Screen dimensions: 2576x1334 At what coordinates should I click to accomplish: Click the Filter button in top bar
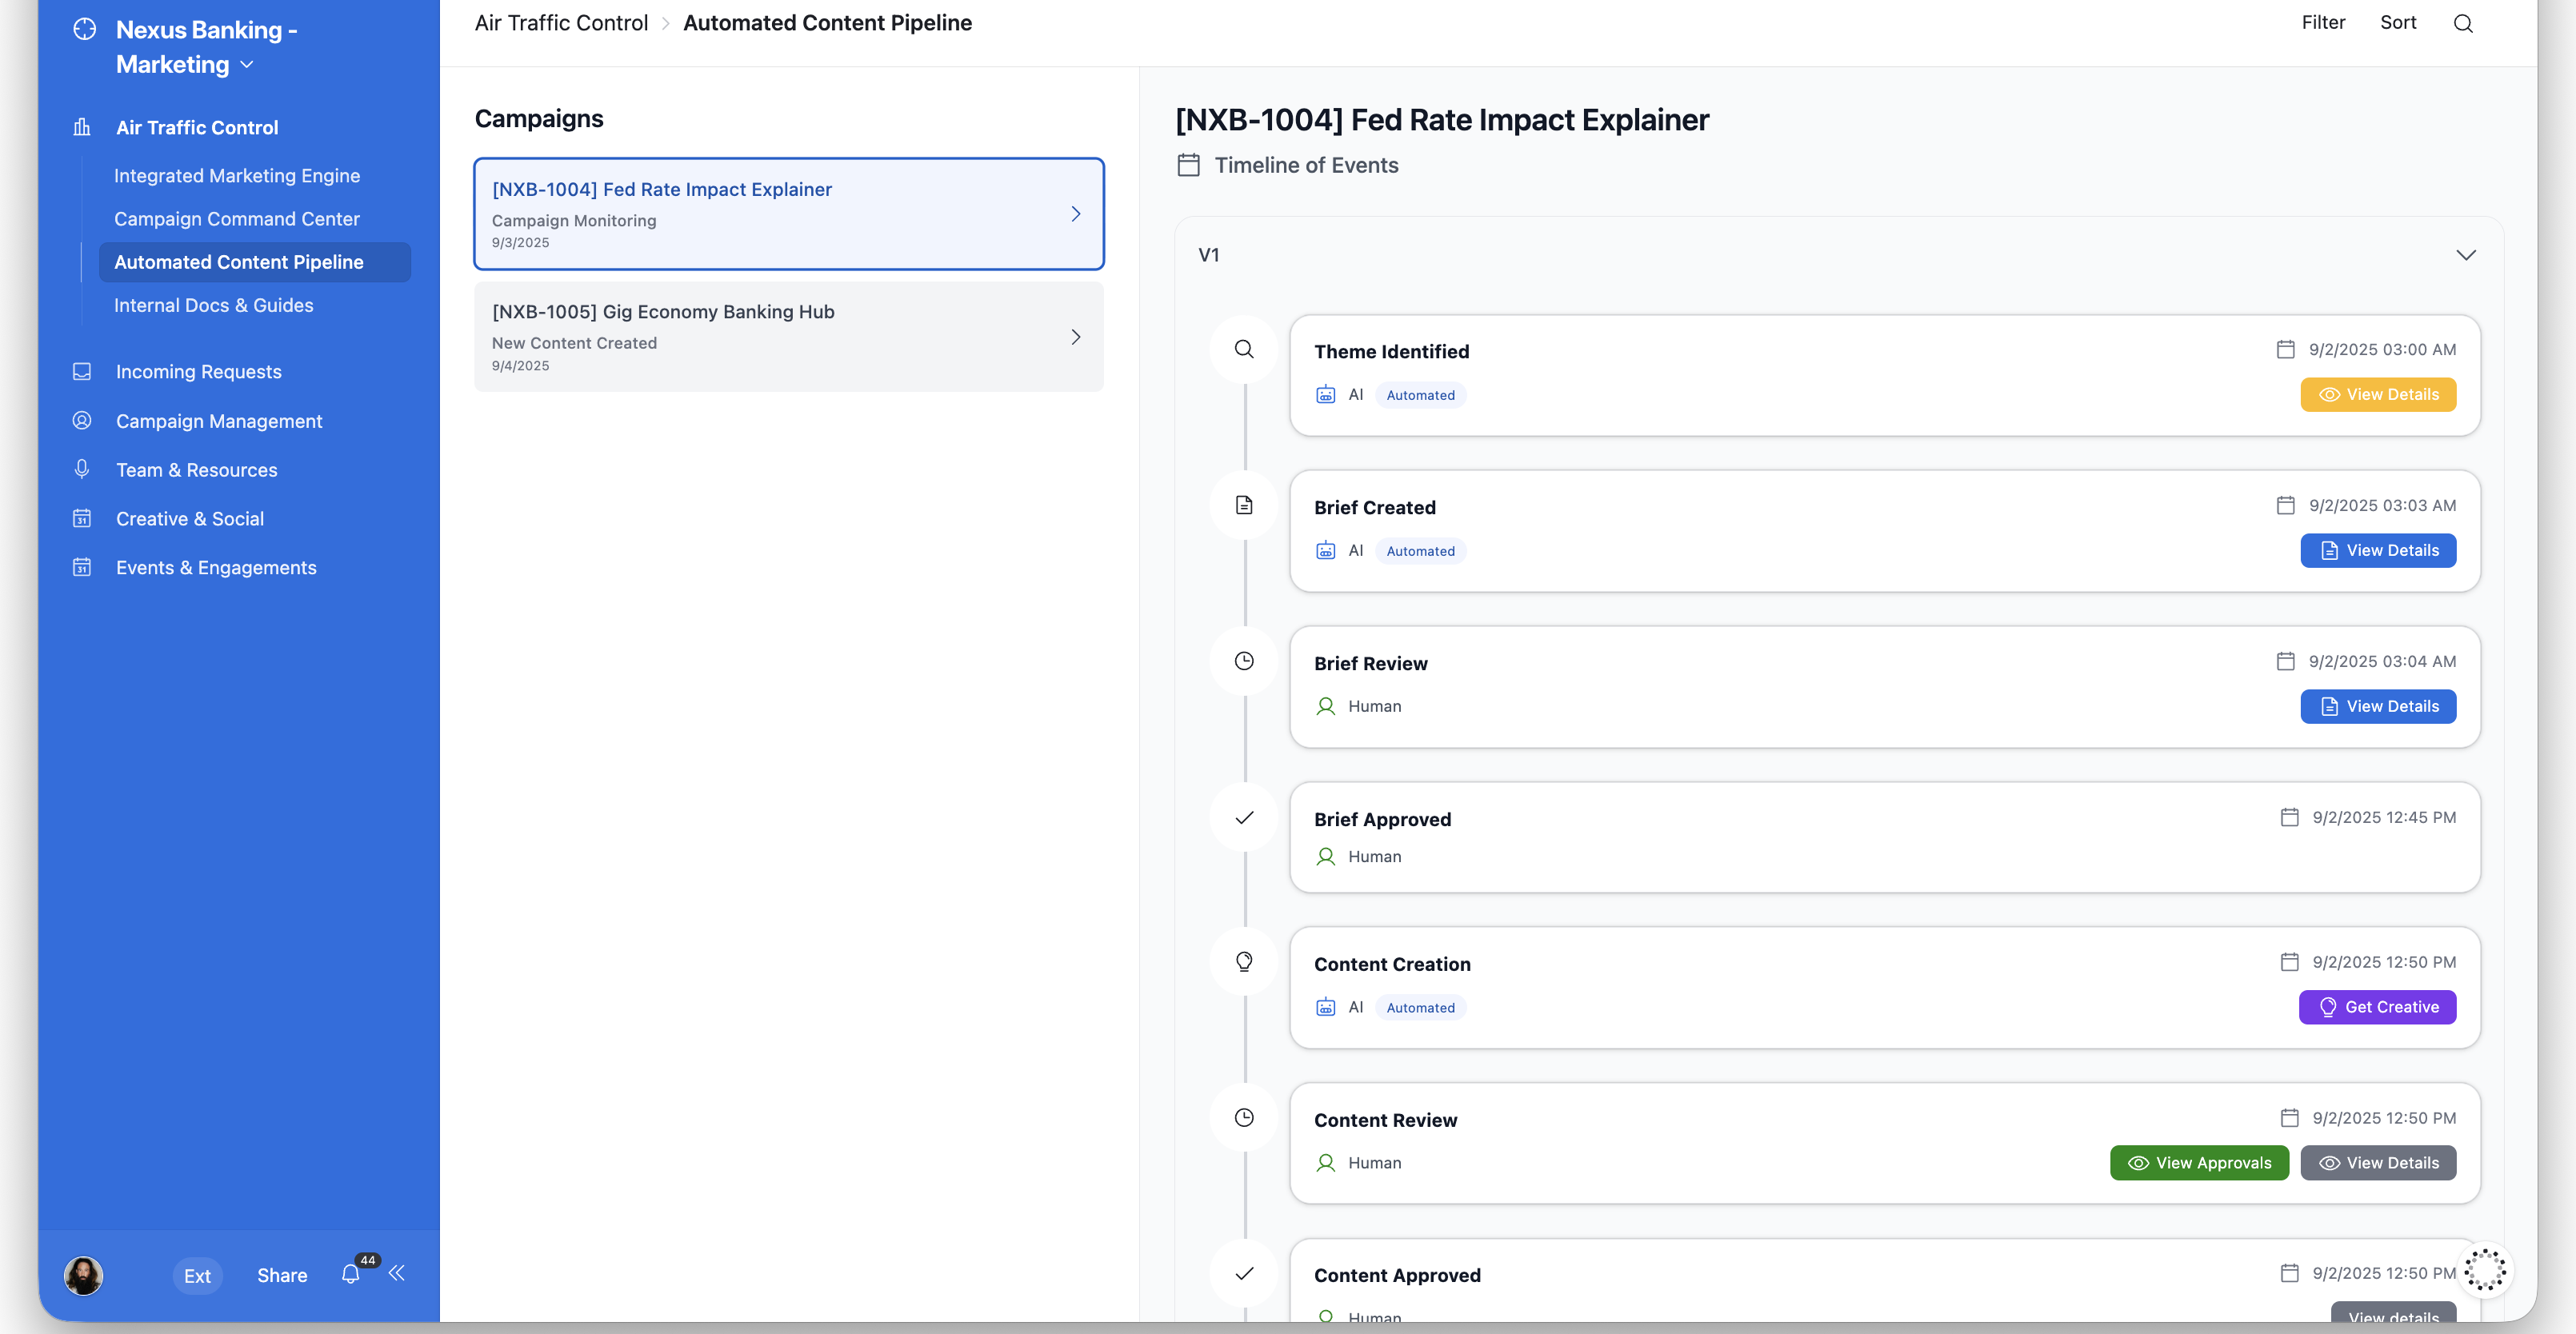tap(2322, 22)
